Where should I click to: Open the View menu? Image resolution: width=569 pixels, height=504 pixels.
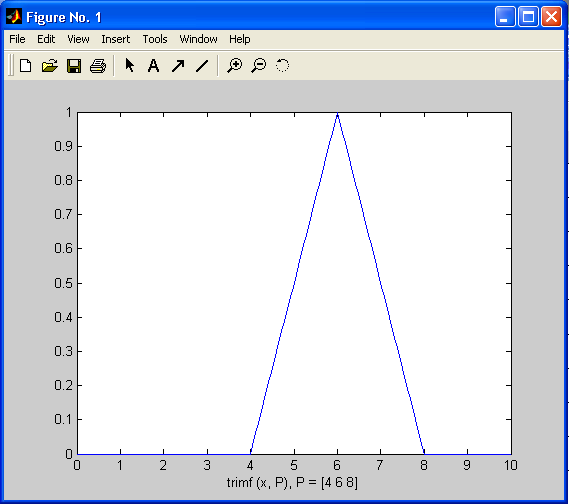(x=78, y=39)
